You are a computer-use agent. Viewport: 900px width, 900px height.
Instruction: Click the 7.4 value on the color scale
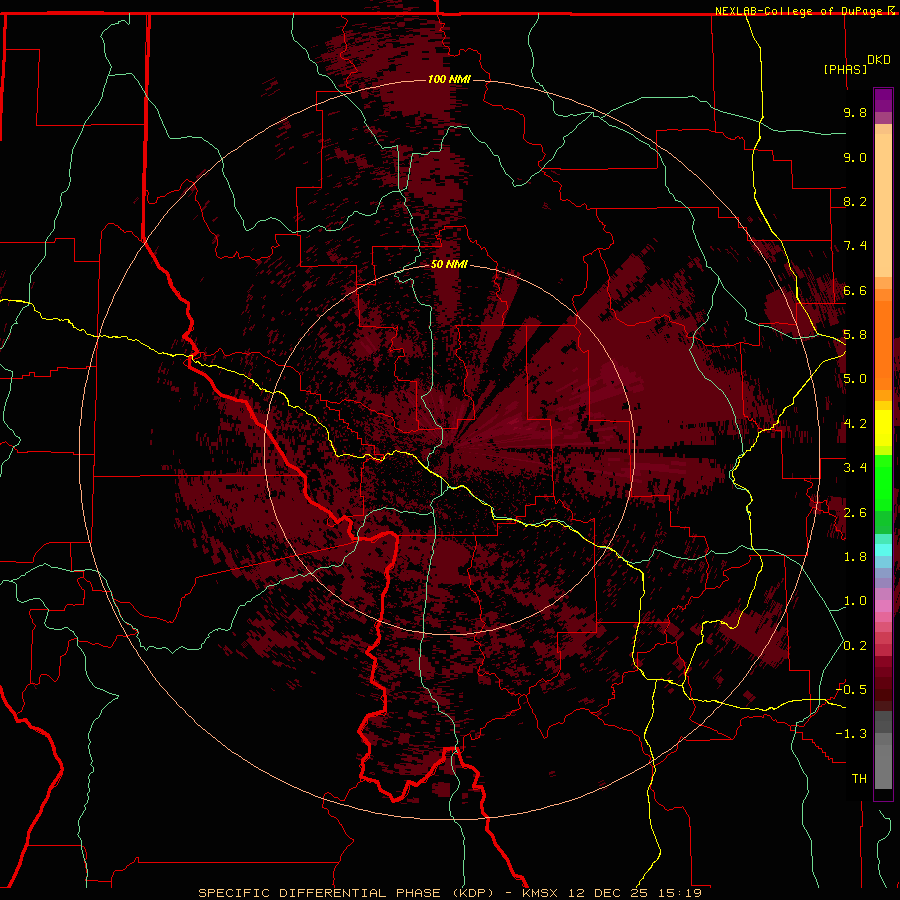coord(855,246)
